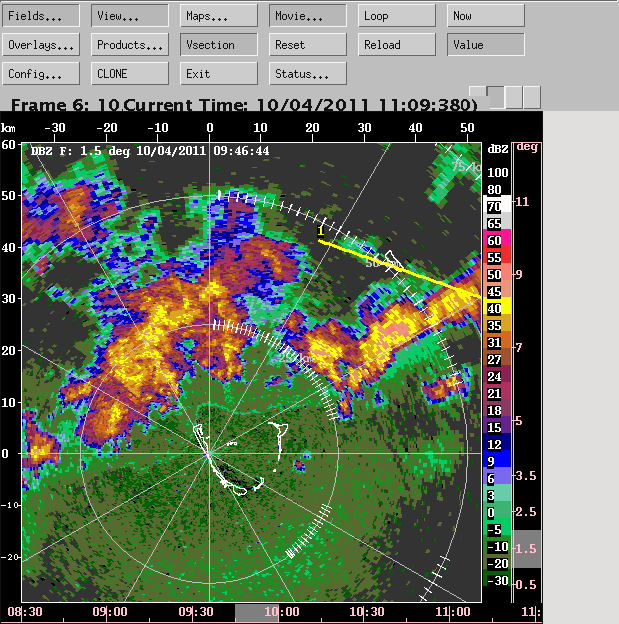Click the "dBZ" legend heading

pyautogui.click(x=498, y=149)
